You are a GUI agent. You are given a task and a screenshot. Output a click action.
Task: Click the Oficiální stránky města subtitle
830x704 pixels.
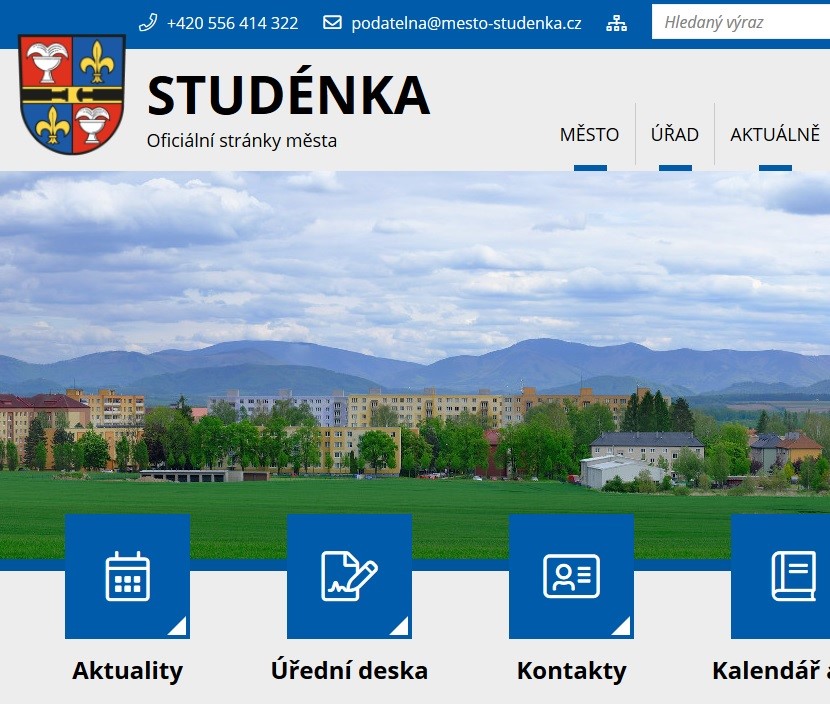[242, 141]
